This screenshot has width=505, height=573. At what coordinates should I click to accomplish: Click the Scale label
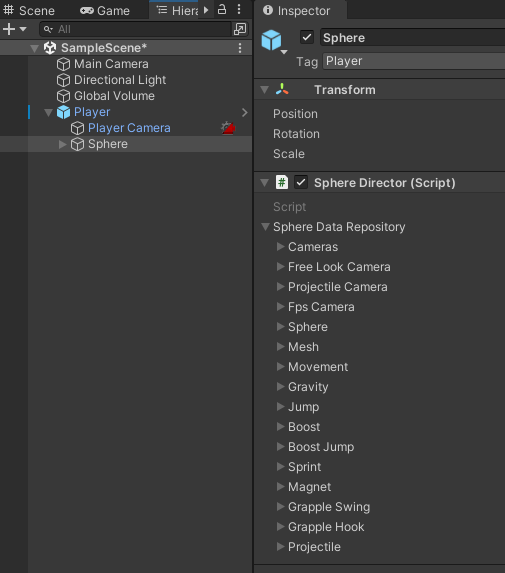(x=289, y=154)
